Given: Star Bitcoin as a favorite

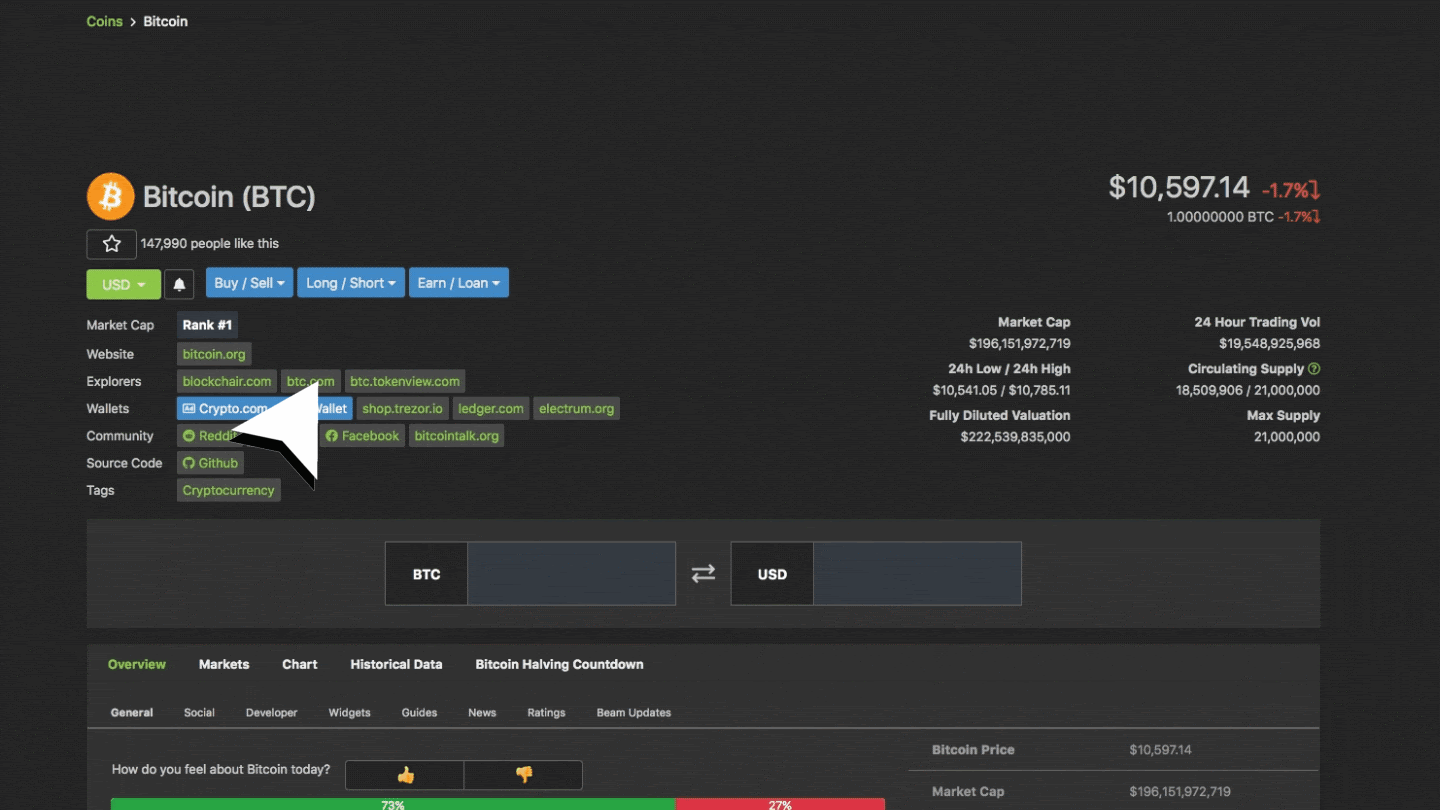Looking at the screenshot, I should (x=111, y=244).
